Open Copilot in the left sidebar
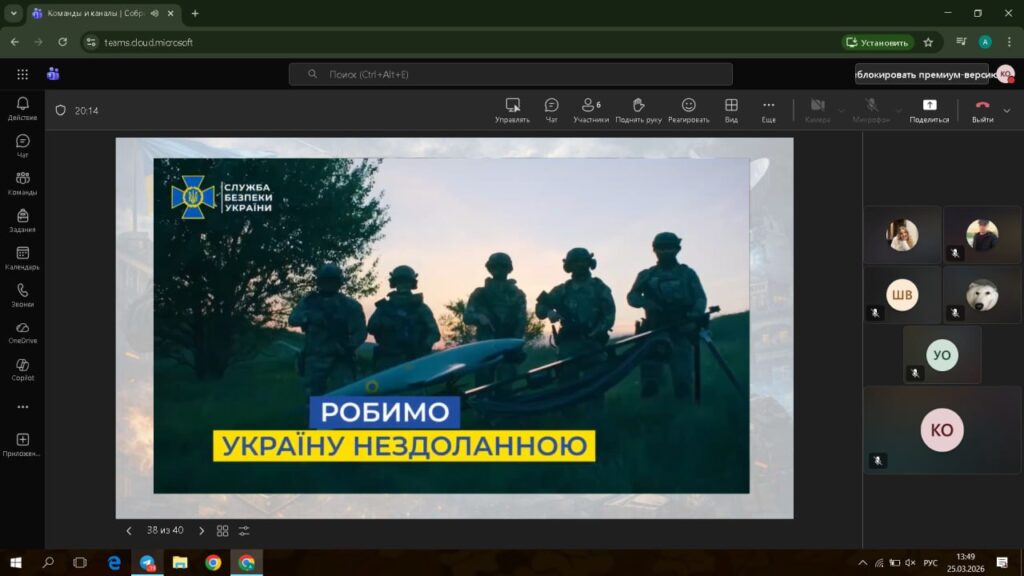Viewport: 1024px width, 576px height. click(22, 369)
